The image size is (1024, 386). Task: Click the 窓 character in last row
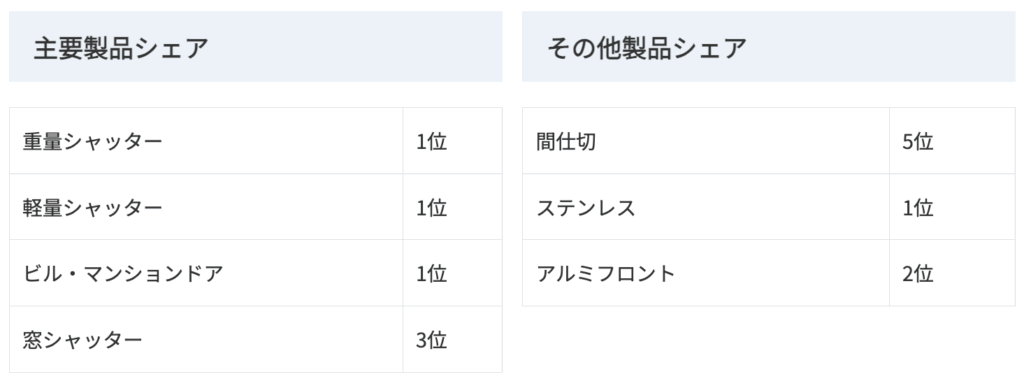(x=33, y=340)
